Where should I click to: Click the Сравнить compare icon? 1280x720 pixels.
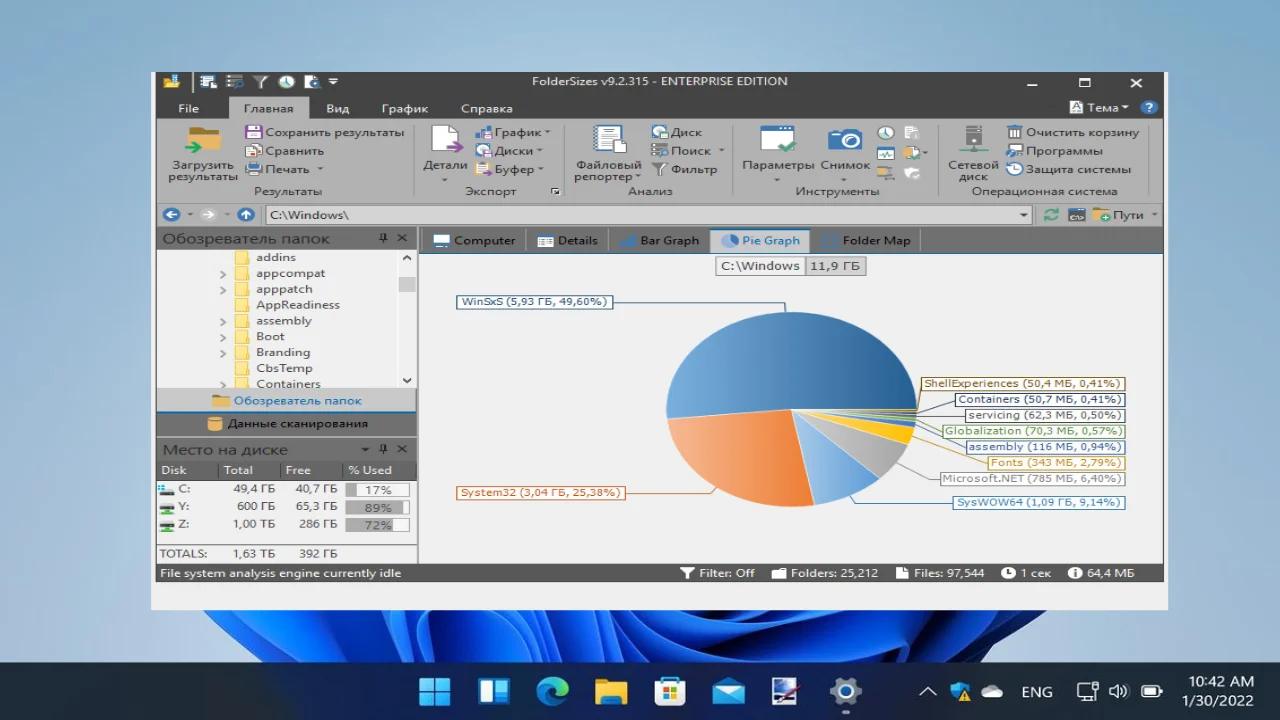tap(253, 151)
